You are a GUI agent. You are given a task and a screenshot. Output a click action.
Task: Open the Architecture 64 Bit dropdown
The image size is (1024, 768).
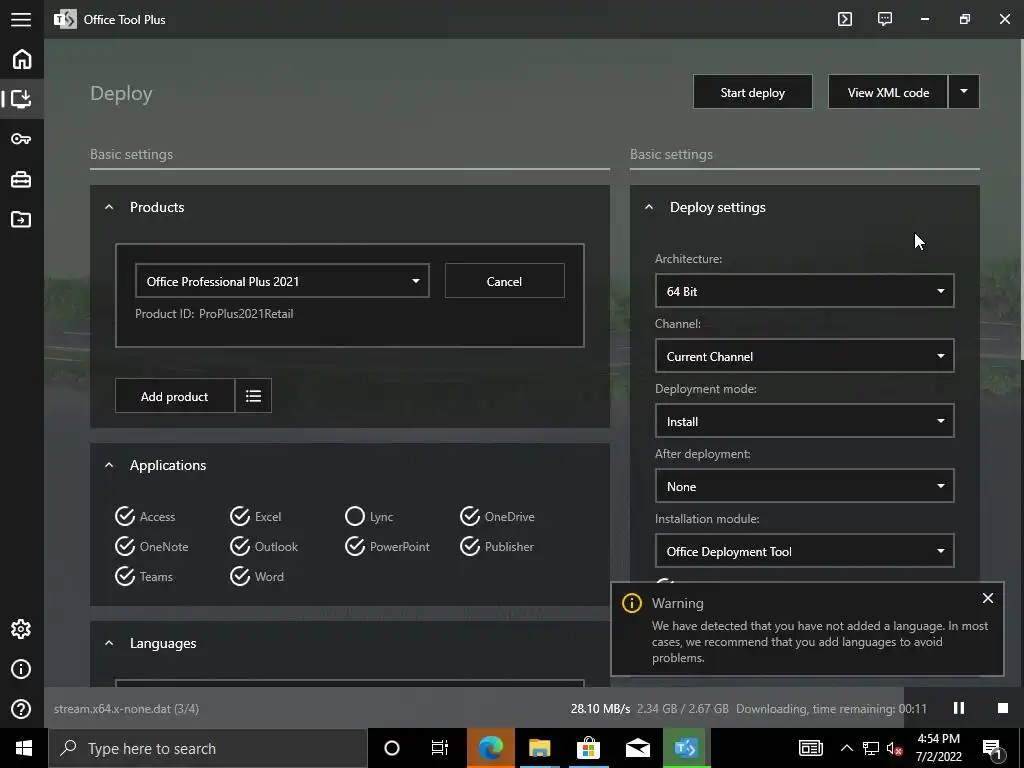(x=805, y=291)
